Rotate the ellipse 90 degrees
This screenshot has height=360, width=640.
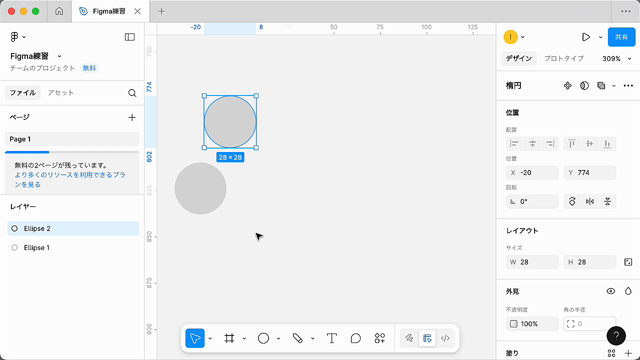572,202
